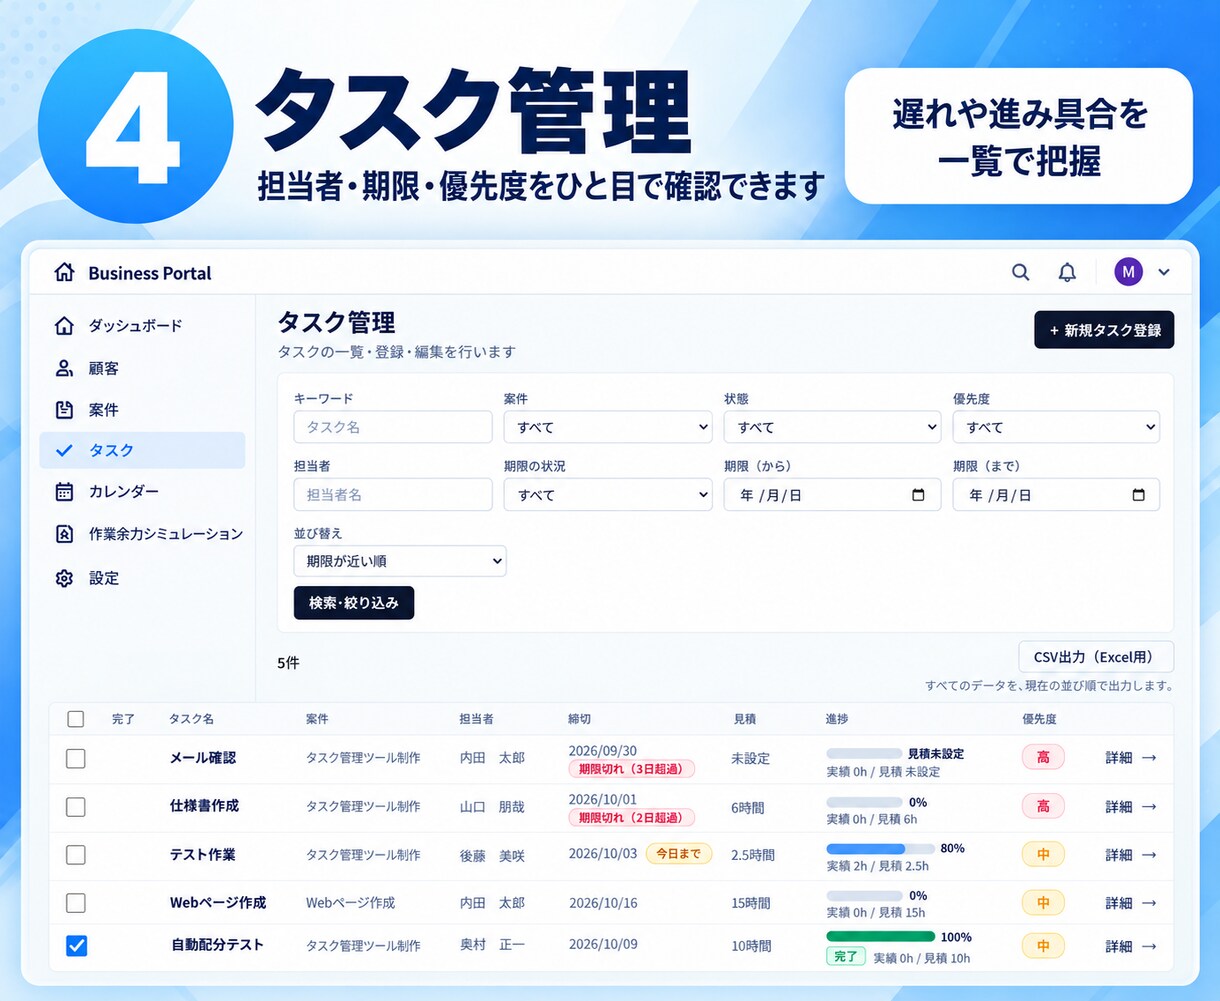Click Business Portal title text

(150, 273)
